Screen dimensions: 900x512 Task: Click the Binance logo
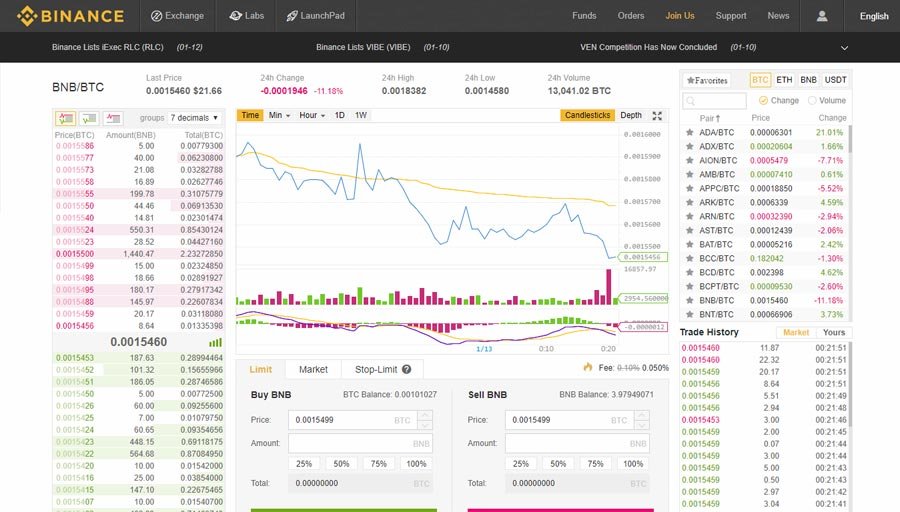click(70, 16)
